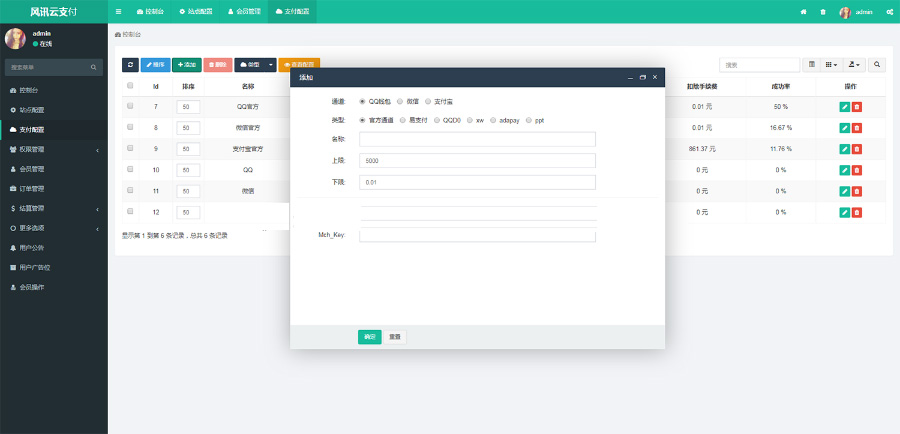Expand 权限管理 in the sidebar
Viewport: 900px width, 434px height.
(54, 149)
